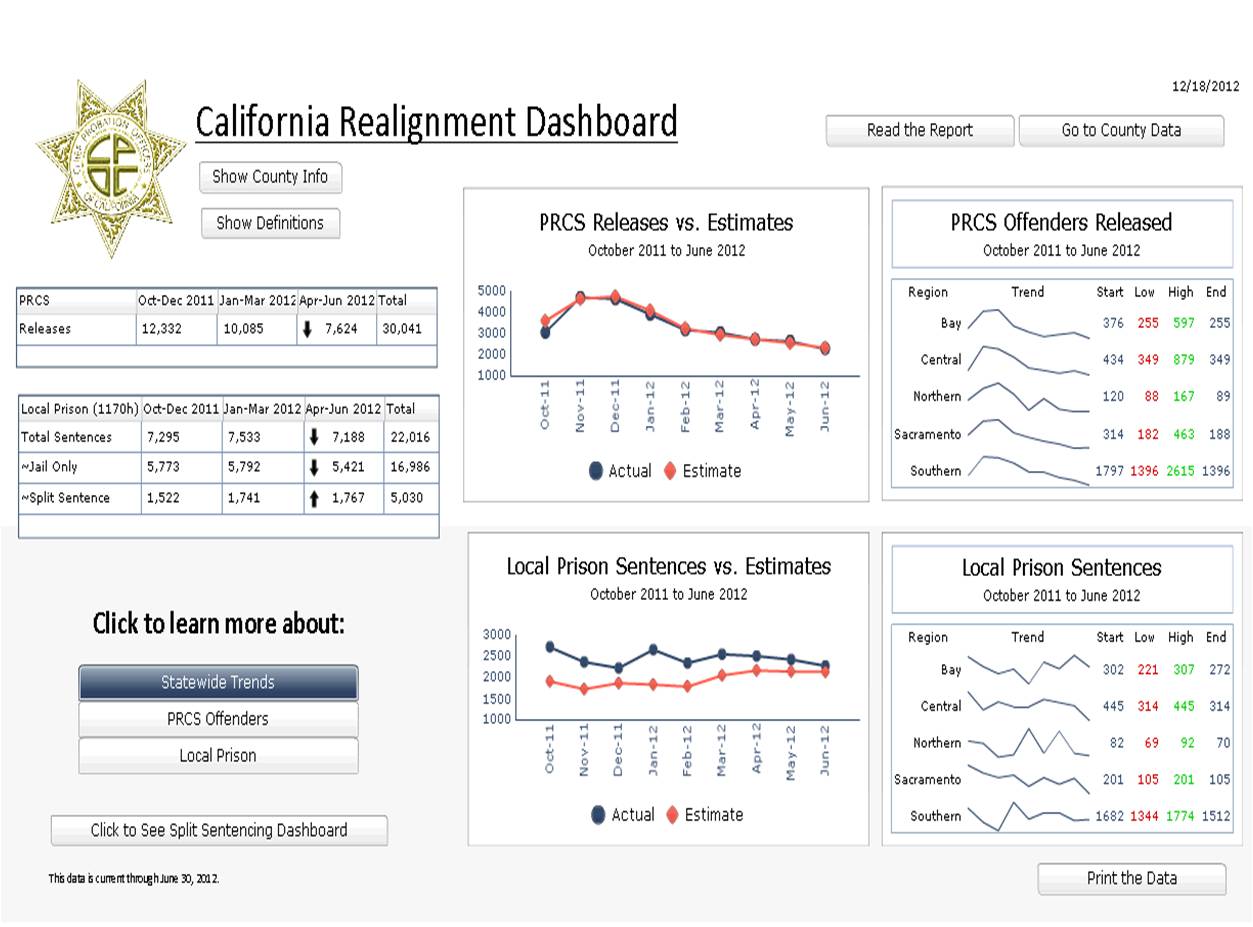Toggle Show County Info
The image size is (1253, 927).
pos(270,177)
